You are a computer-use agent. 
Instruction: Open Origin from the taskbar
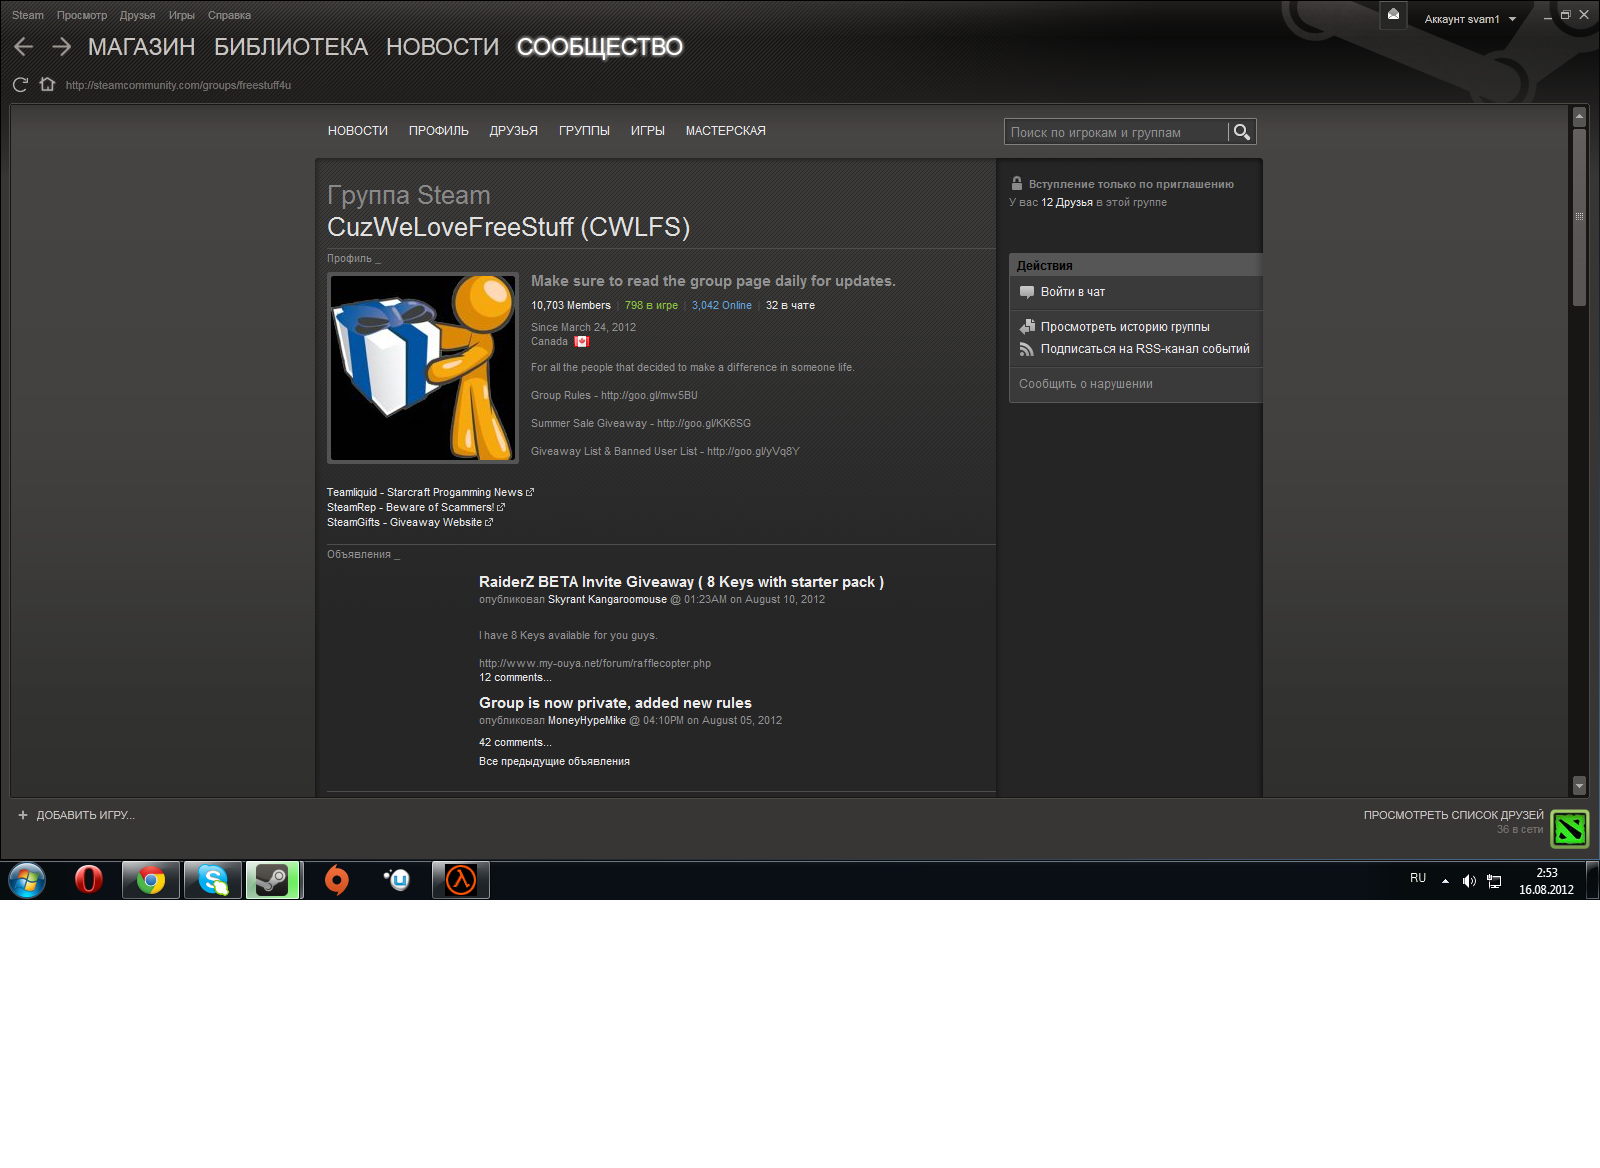[x=337, y=880]
